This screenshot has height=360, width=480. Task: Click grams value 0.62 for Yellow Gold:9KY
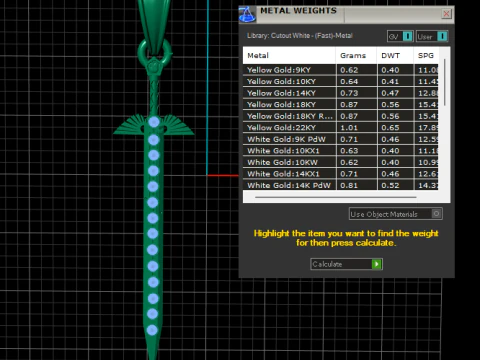[x=349, y=70]
